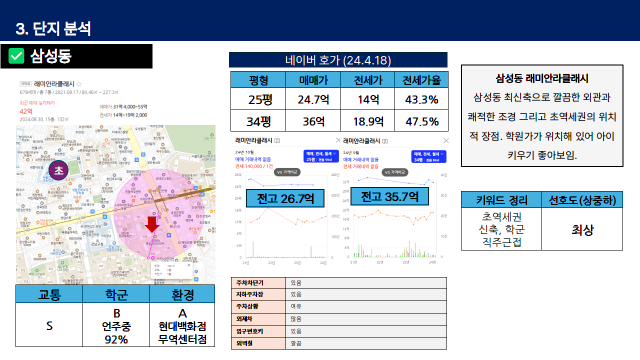Image resolution: width=640 pixels, height=360 pixels.
Task: Click the 전고 26.7억 label box
Action: click(285, 199)
